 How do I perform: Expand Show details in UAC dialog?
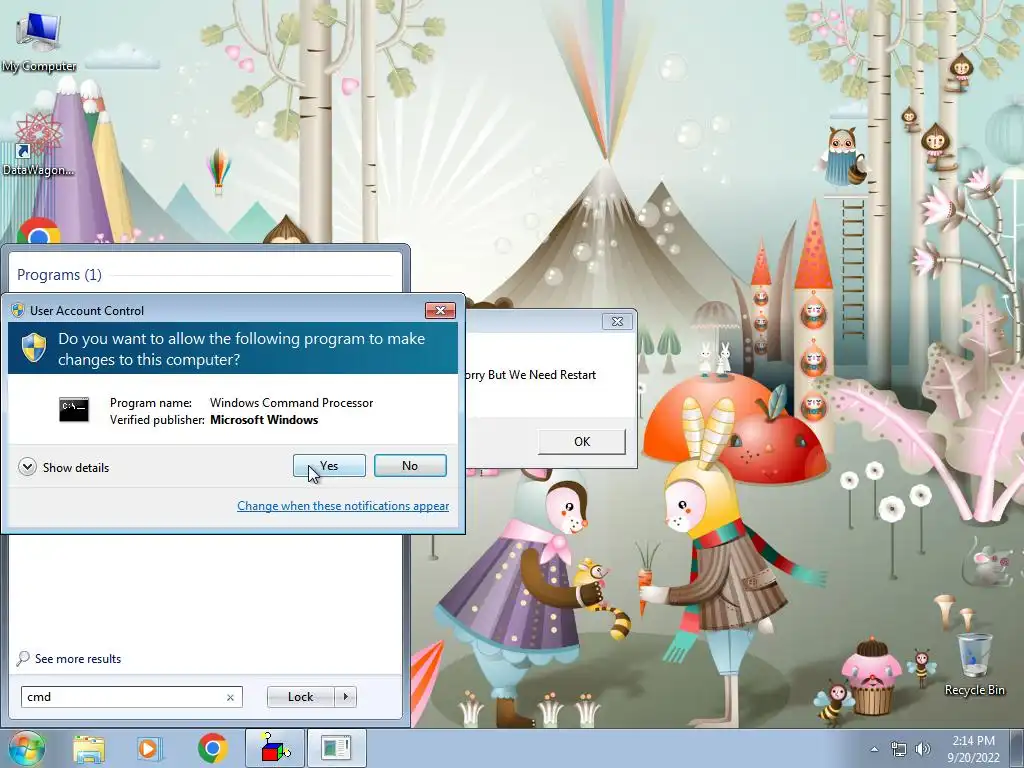pyautogui.click(x=64, y=468)
